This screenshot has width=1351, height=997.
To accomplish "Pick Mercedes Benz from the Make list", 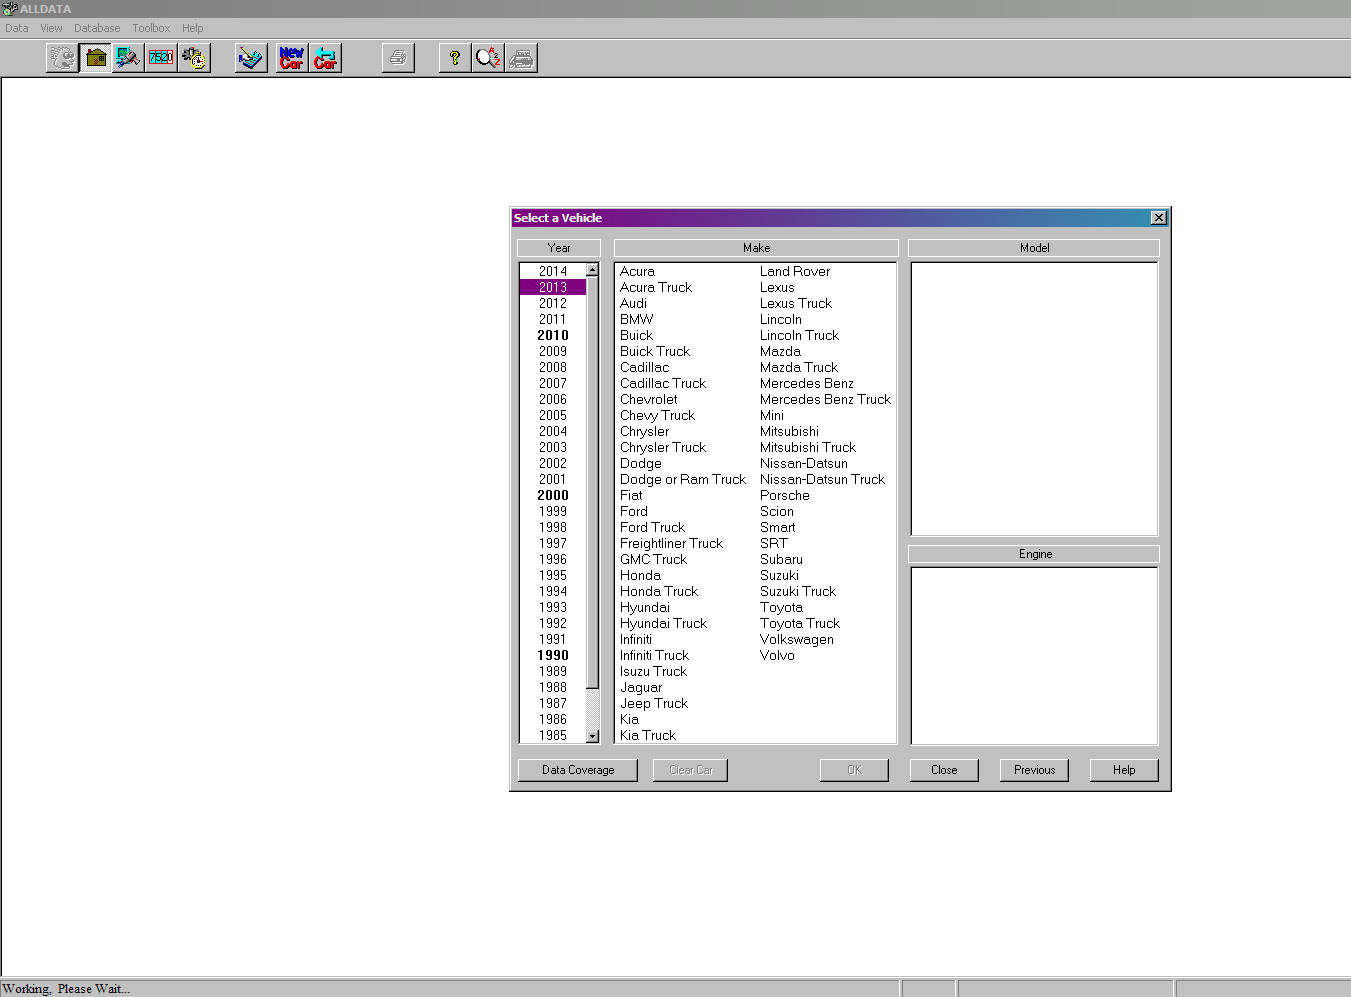I will pyautogui.click(x=806, y=383).
